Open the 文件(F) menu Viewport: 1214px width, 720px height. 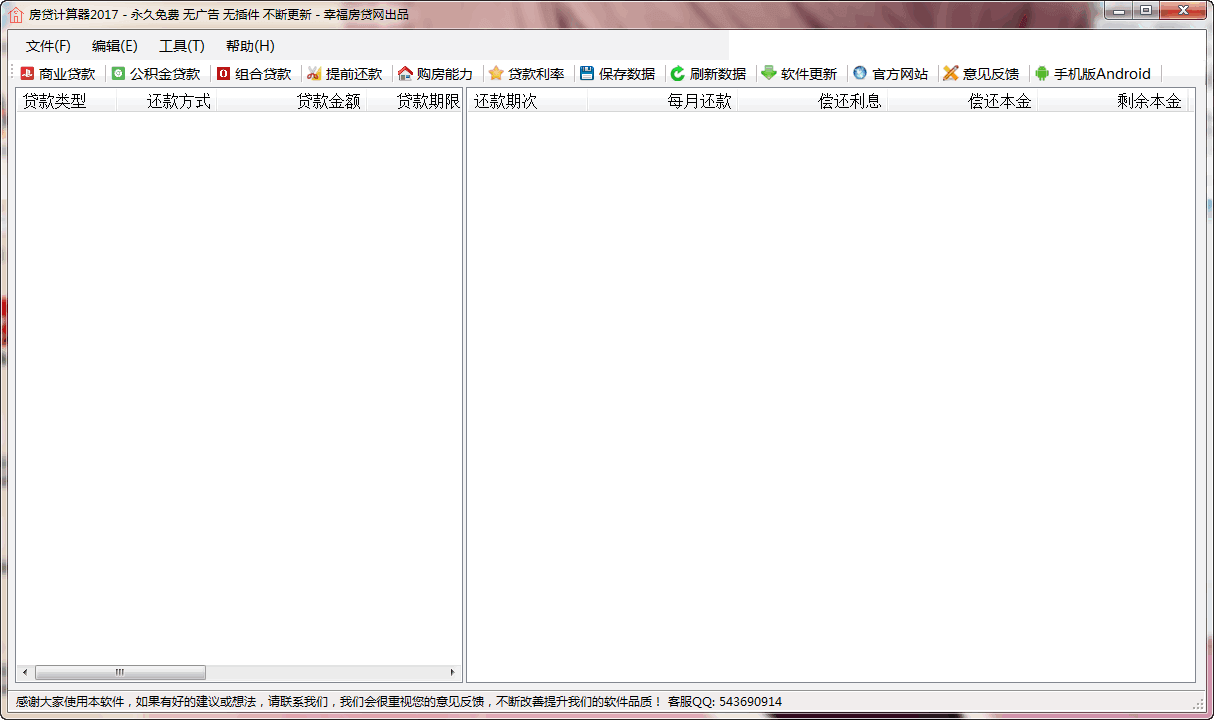click(x=48, y=46)
